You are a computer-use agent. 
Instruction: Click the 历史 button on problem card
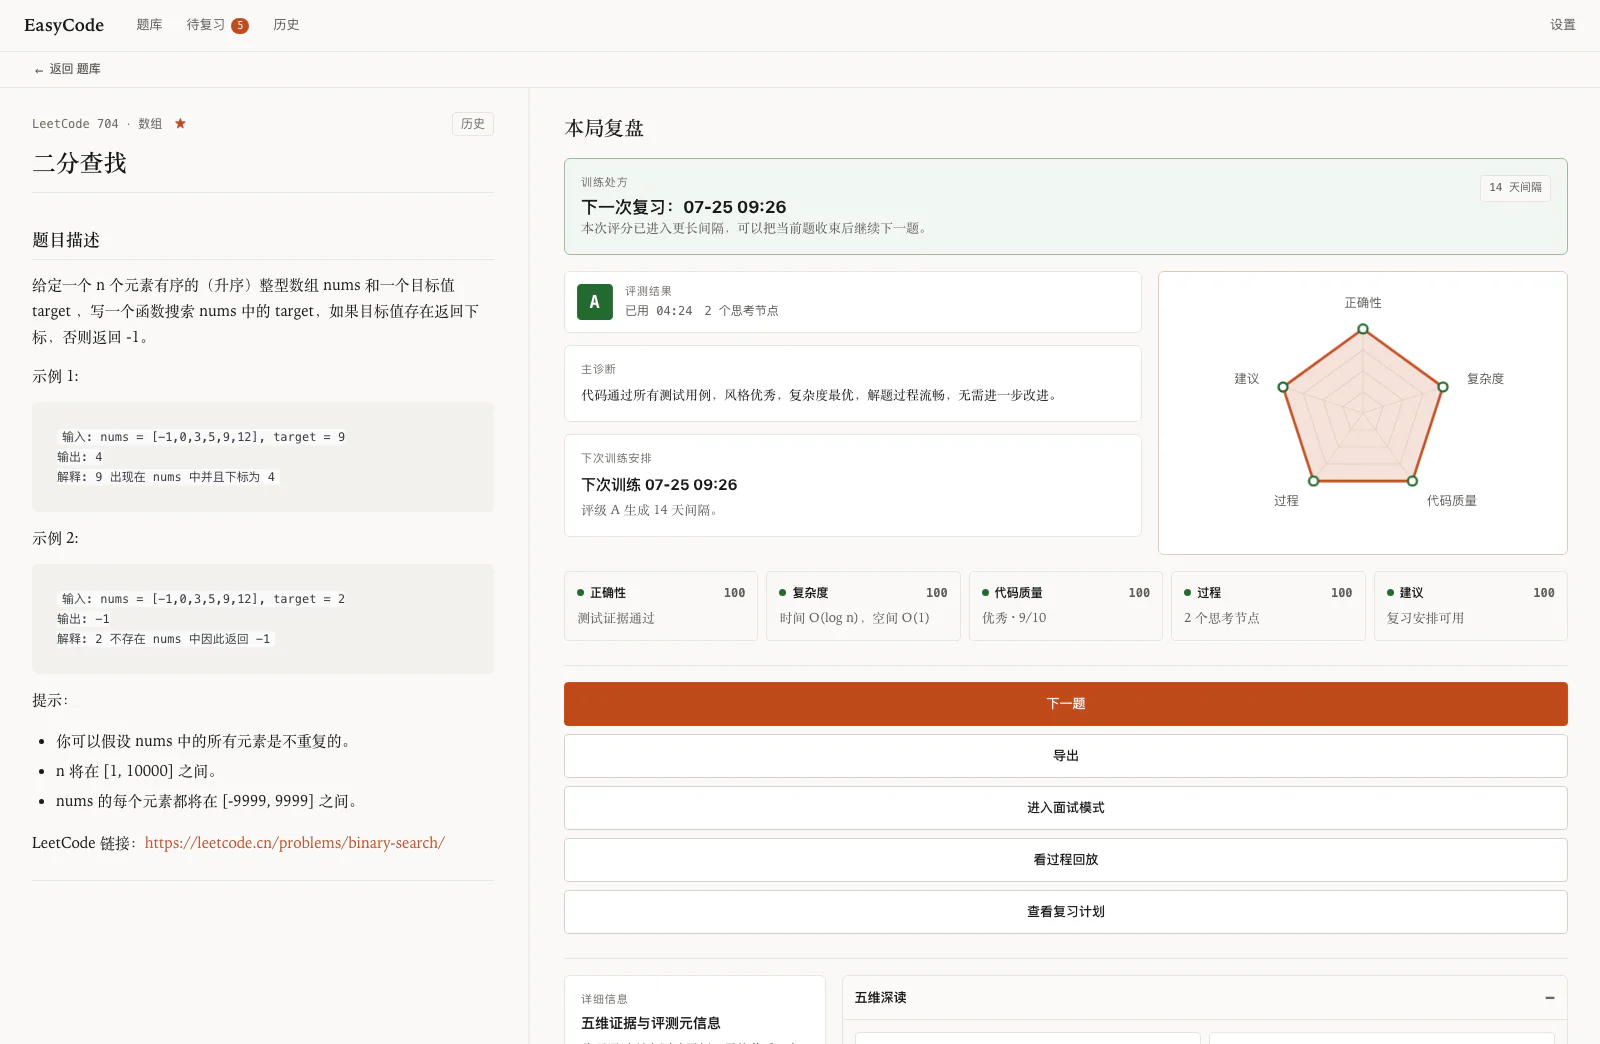pyautogui.click(x=473, y=124)
